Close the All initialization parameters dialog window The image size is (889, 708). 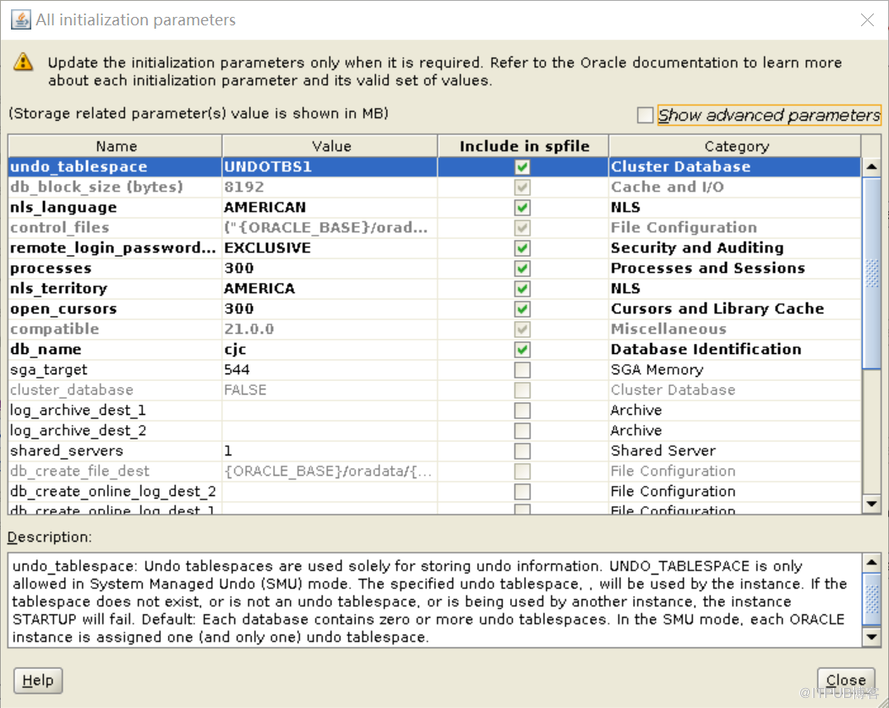point(866,20)
